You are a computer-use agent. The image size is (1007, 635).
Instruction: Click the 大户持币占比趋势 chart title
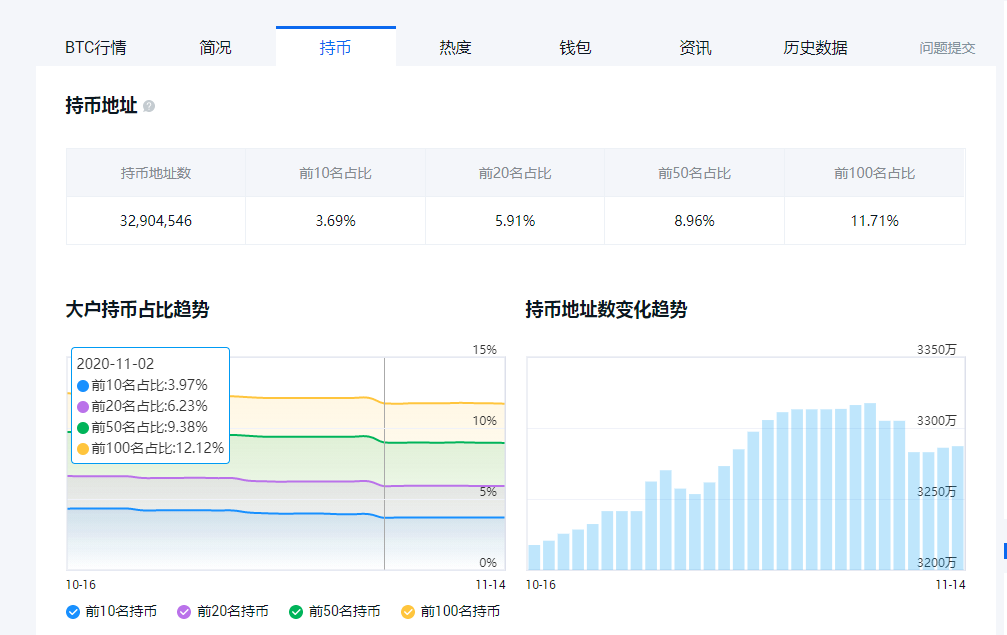[x=137, y=309]
